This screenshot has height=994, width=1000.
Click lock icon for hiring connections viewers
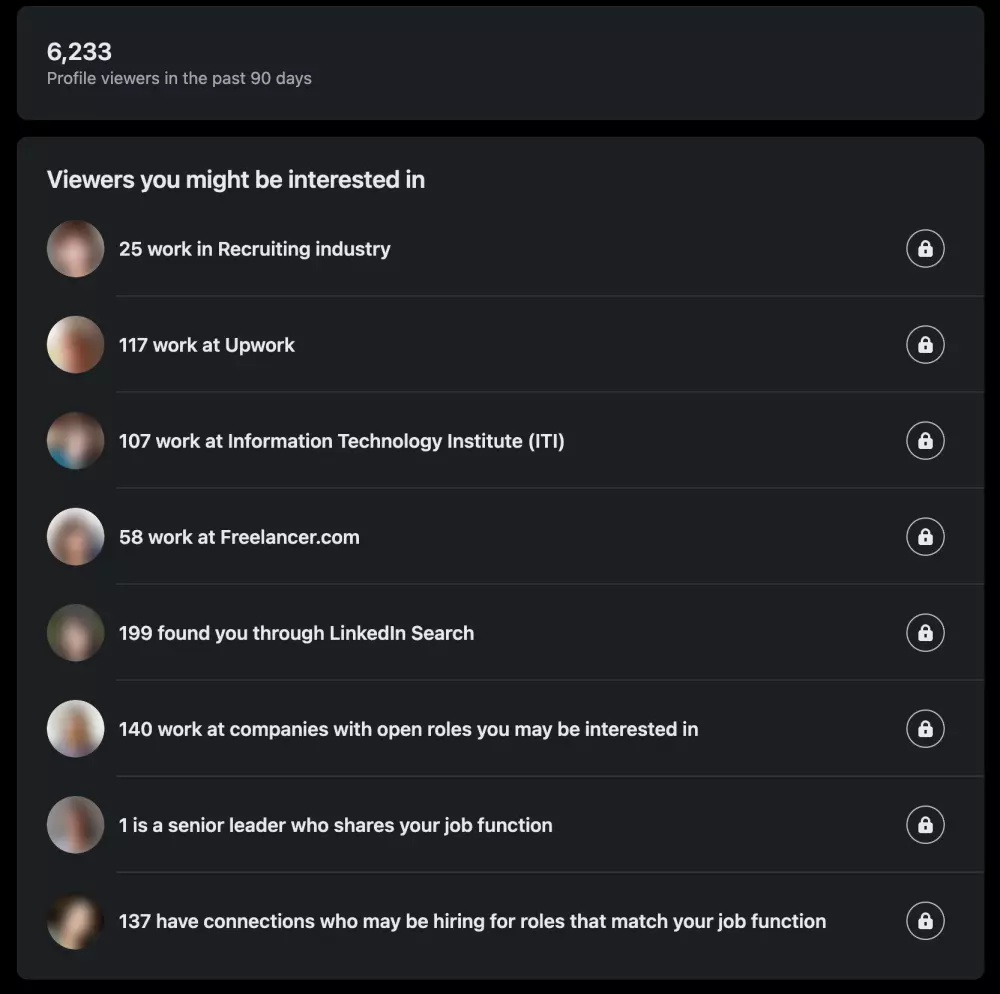pos(925,921)
